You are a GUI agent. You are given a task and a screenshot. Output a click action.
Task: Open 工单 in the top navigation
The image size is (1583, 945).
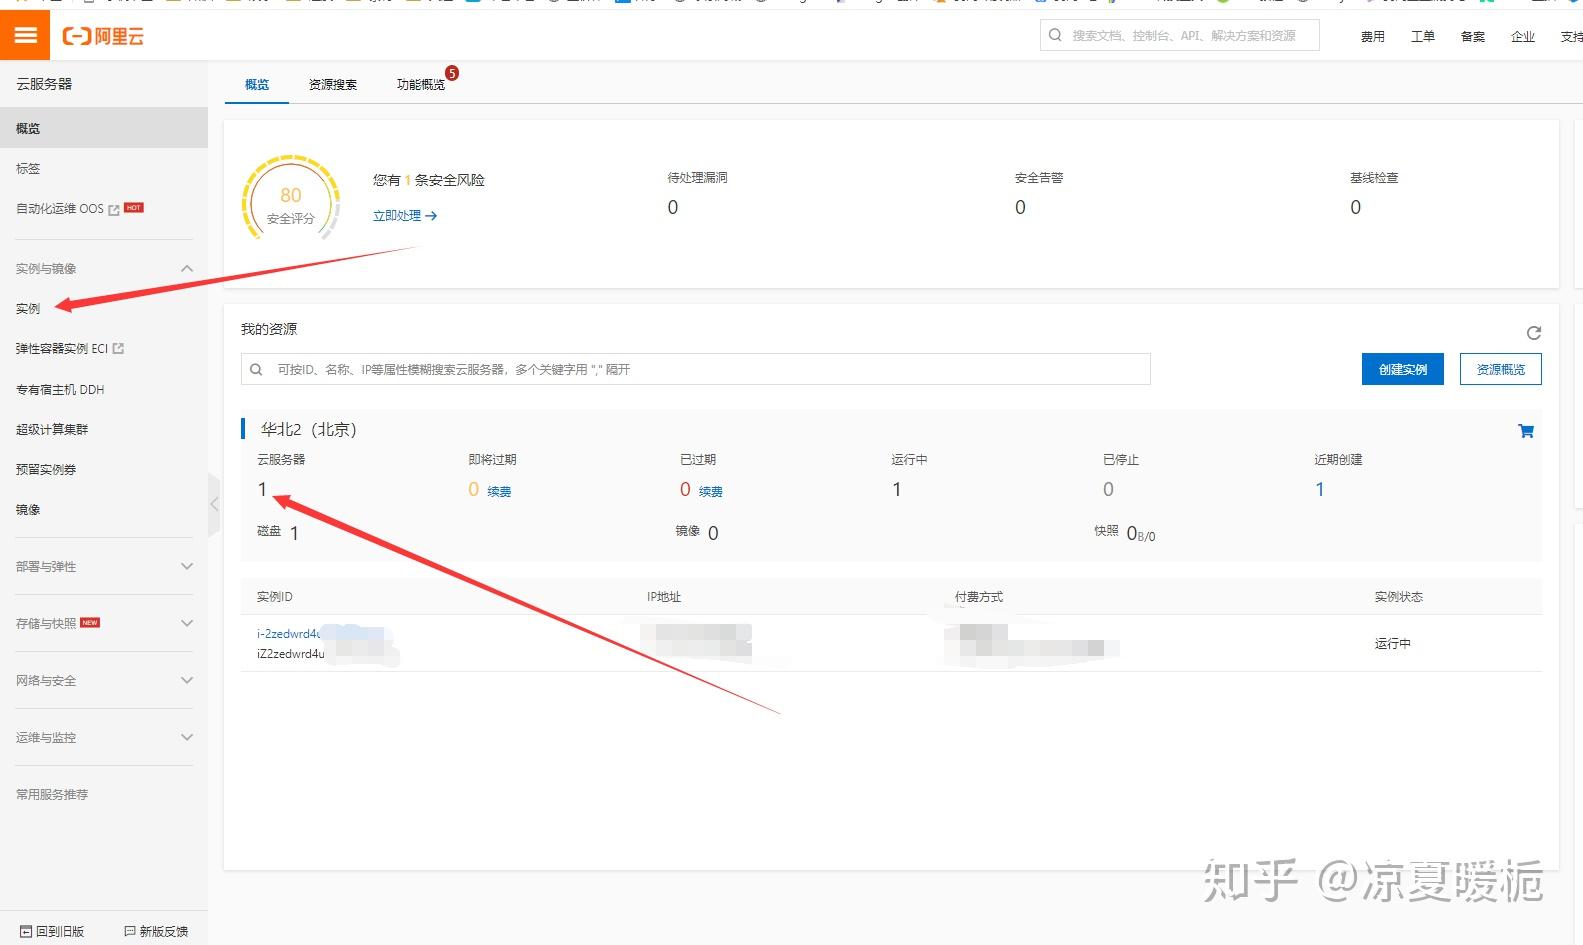(1423, 36)
